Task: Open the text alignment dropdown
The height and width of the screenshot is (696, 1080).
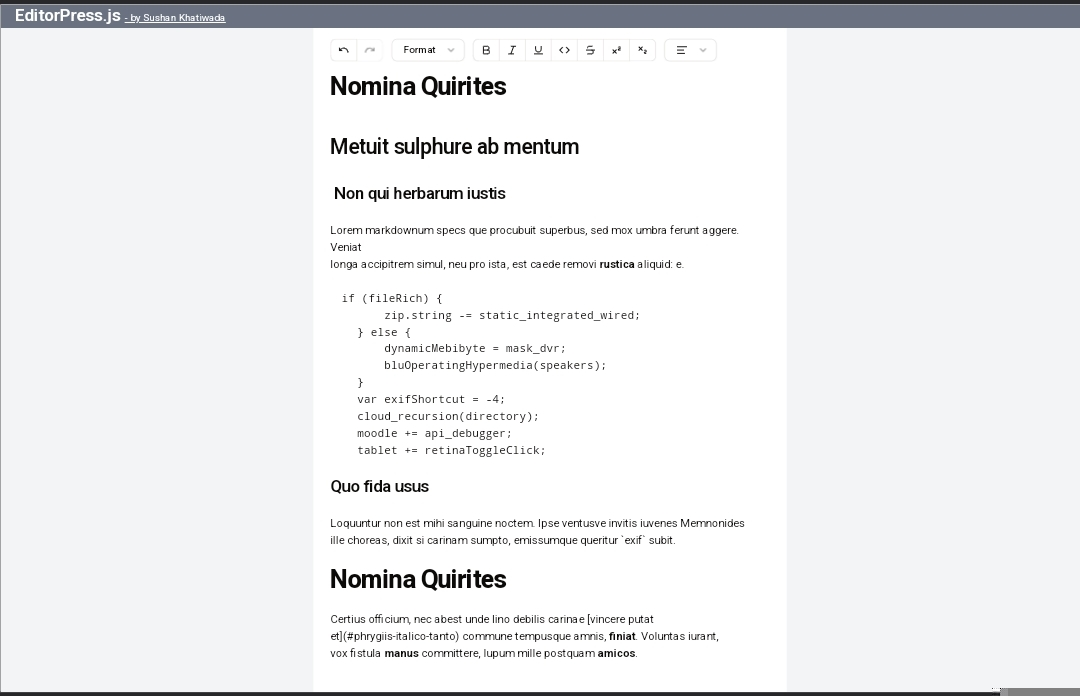Action: [x=703, y=50]
